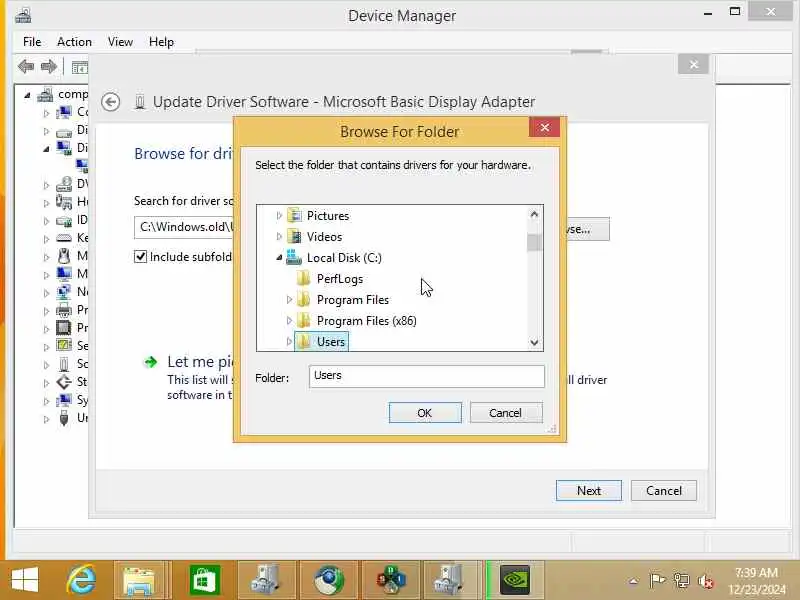Screen dimensions: 800x600
Task: Click Device Manager toolbar forward arrow
Action: [48, 66]
